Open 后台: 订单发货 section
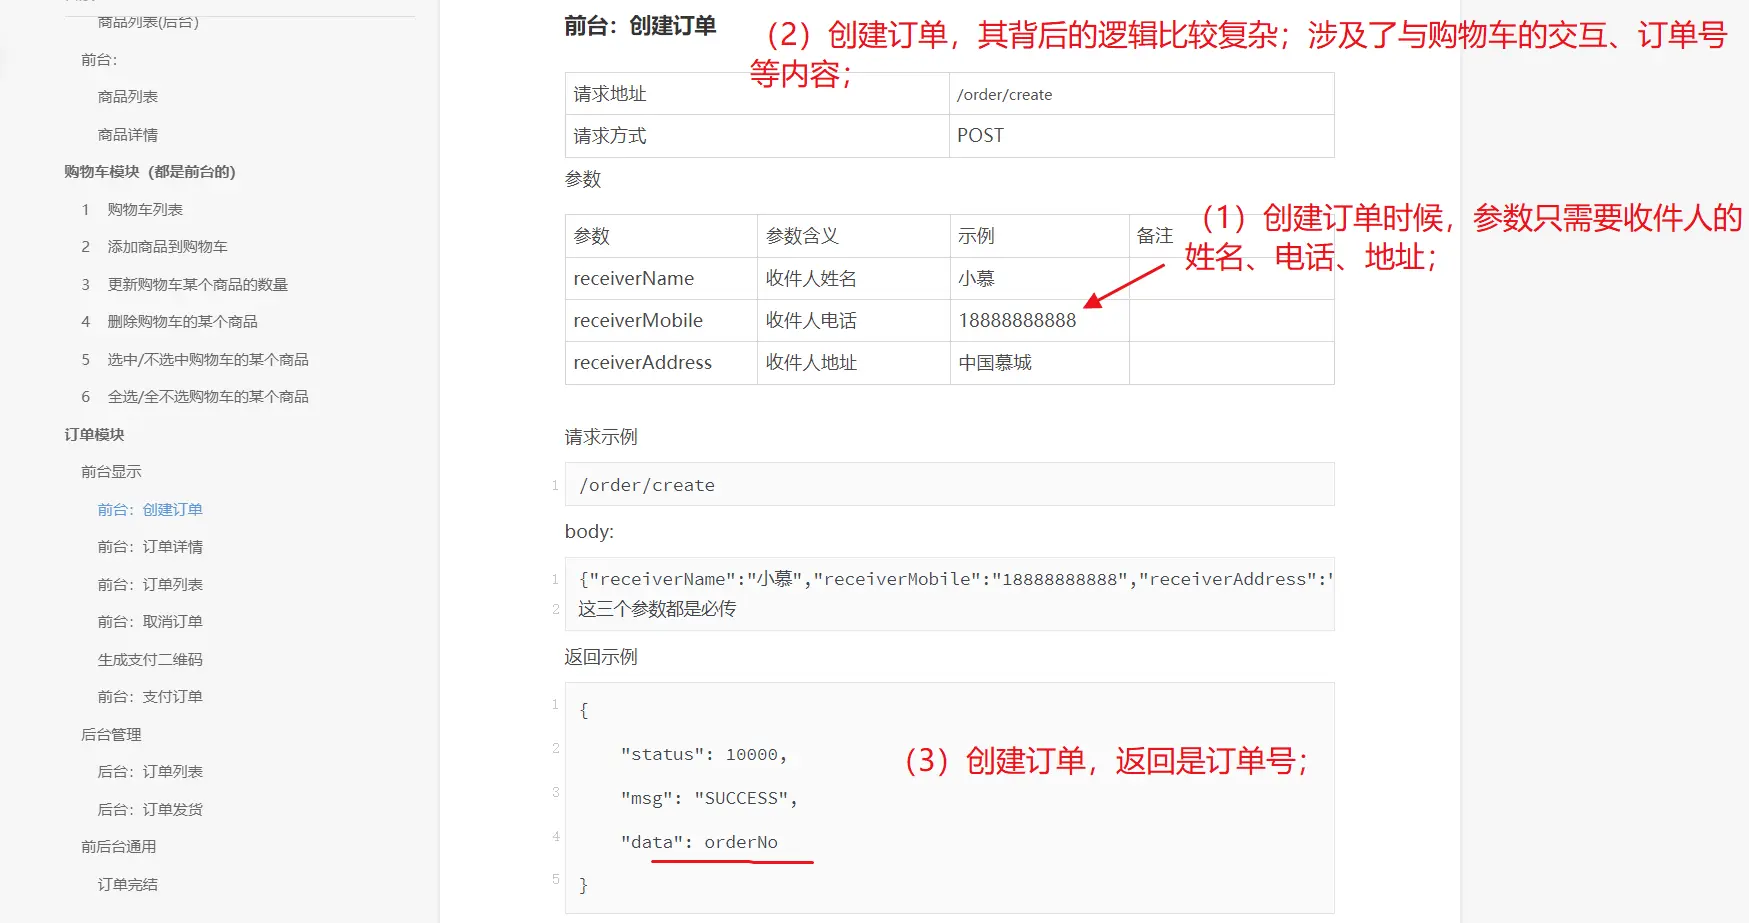Image resolution: width=1749 pixels, height=923 pixels. [150, 810]
